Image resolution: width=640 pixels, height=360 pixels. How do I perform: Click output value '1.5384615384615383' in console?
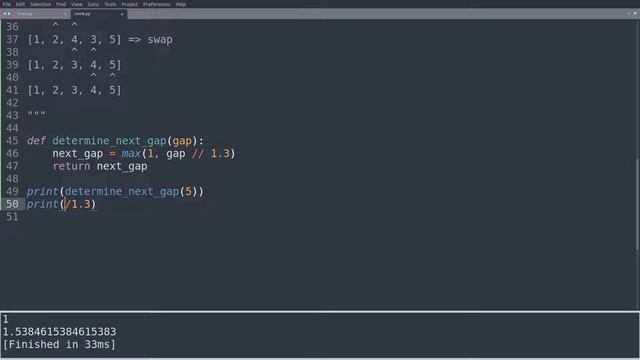[x=60, y=332]
